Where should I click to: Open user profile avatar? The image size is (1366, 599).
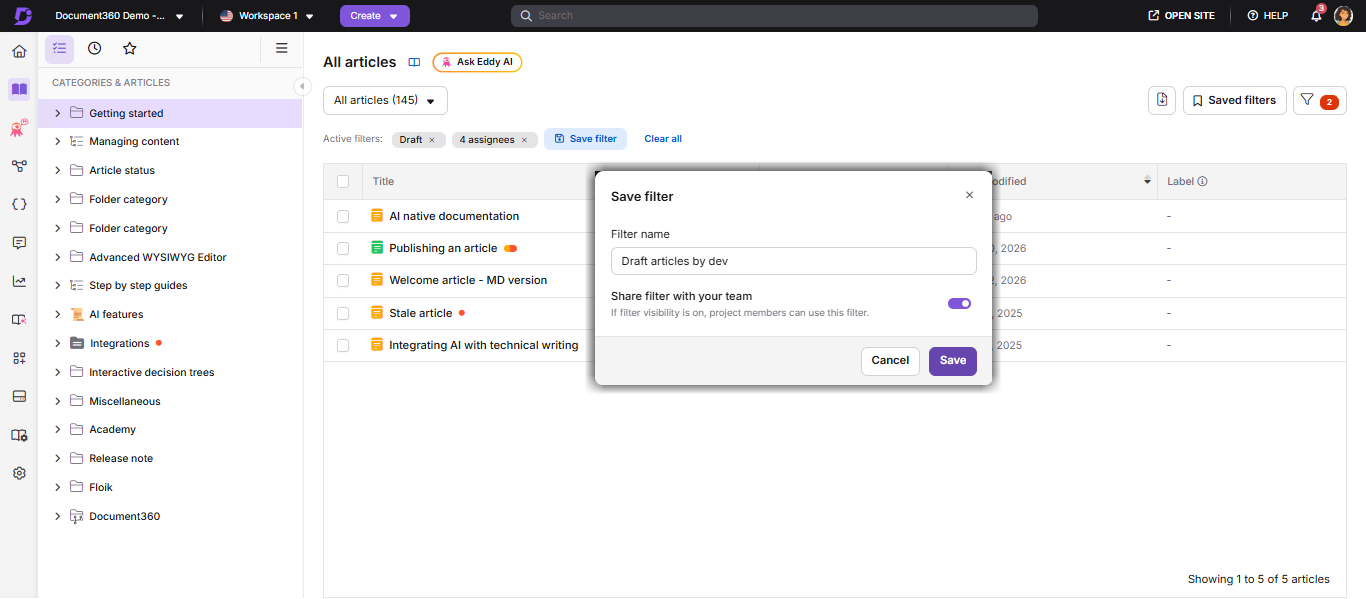click(1343, 16)
